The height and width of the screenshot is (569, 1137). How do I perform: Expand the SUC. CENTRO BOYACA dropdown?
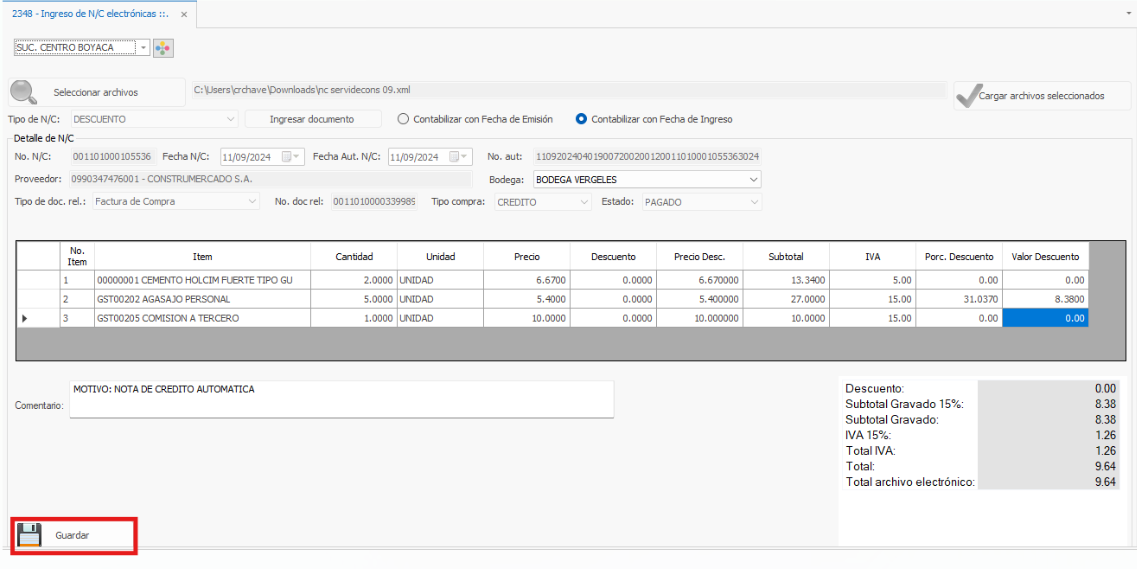(x=143, y=47)
